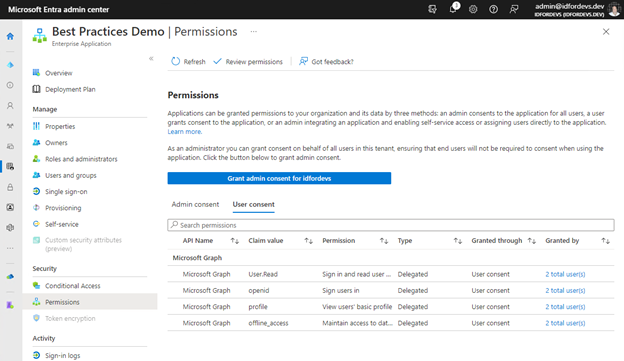Click Grant admin consent for idfordevs button
624x361 pixels.
pyautogui.click(x=279, y=178)
